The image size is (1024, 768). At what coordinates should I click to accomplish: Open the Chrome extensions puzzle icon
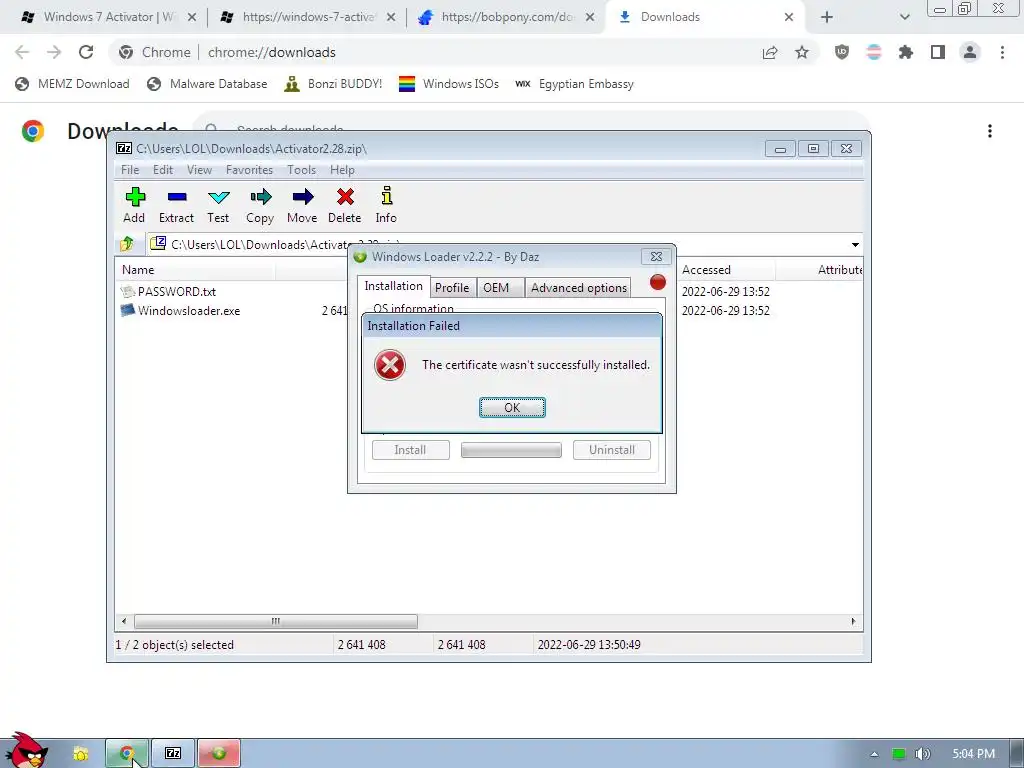coord(906,52)
